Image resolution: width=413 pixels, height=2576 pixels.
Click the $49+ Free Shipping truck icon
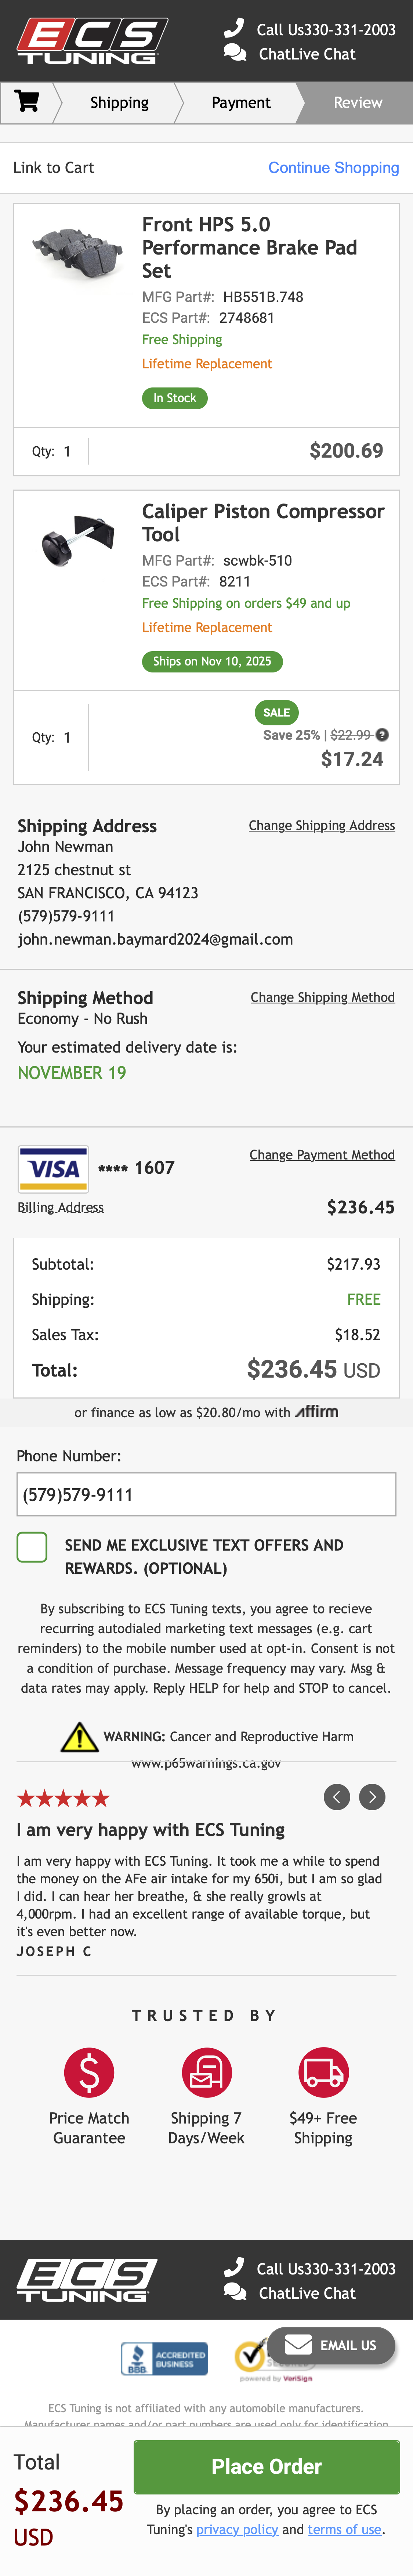[322, 2072]
